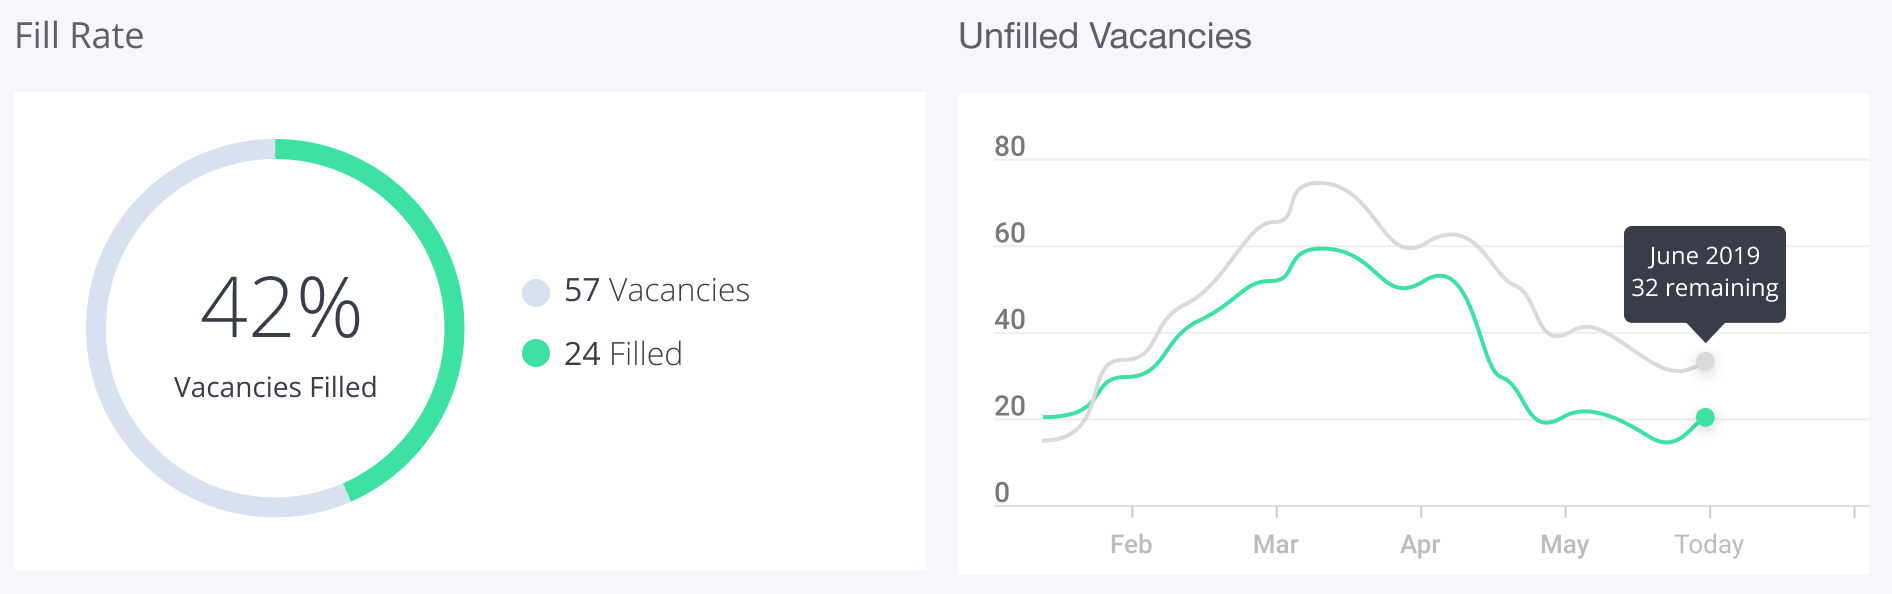This screenshot has width=1892, height=594.
Task: Select the May label on x-axis
Action: pos(1564,544)
